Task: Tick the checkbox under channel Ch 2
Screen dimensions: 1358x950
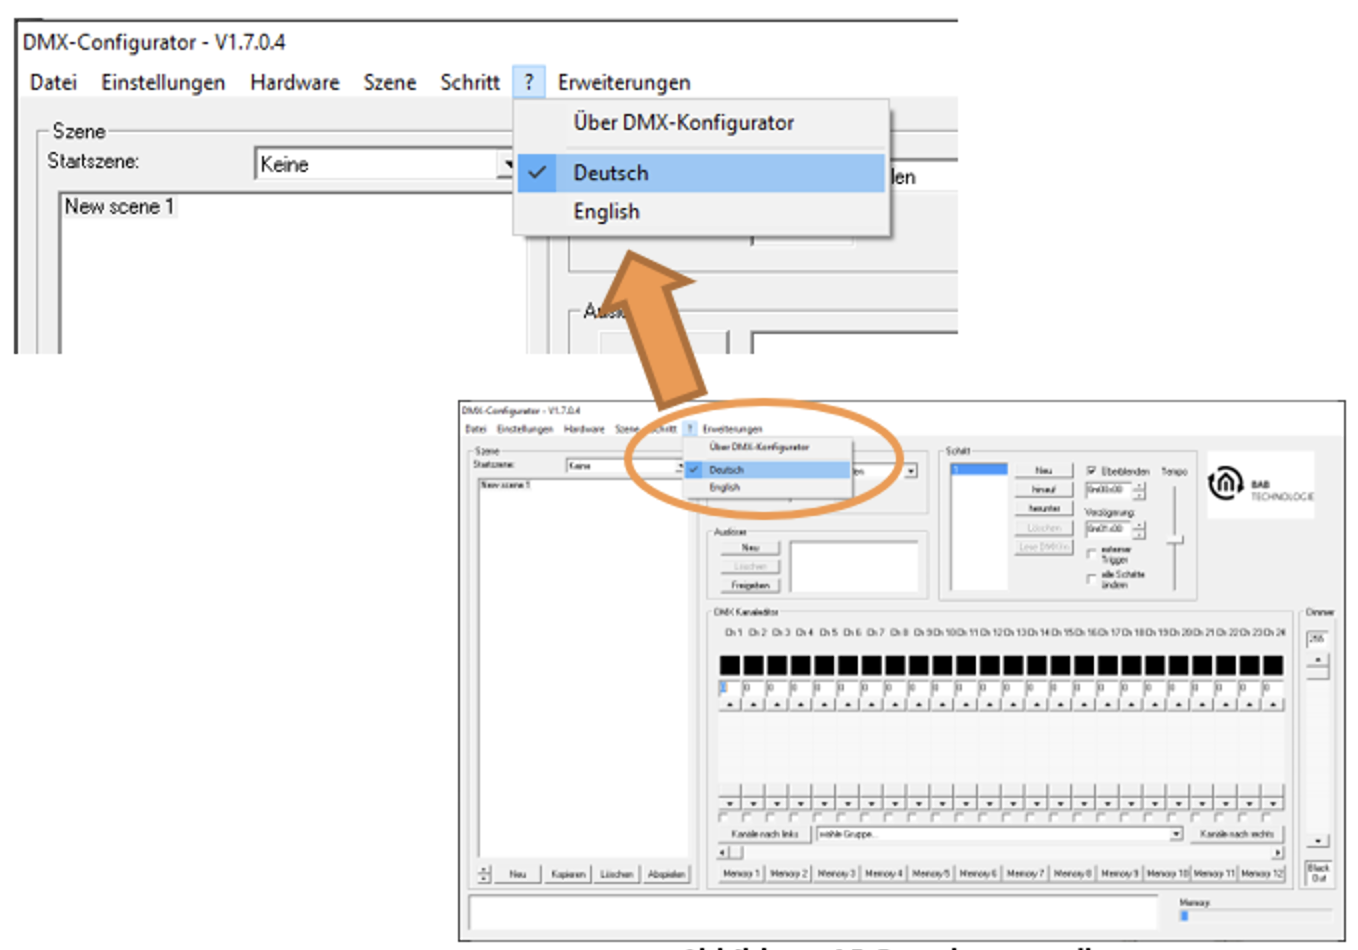Action: [748, 817]
